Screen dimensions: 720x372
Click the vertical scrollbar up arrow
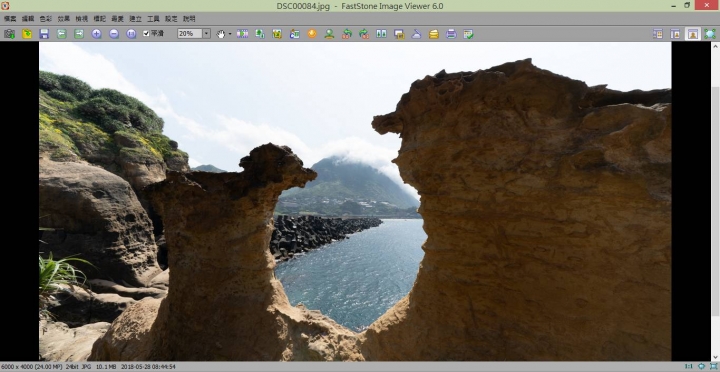[715, 46]
